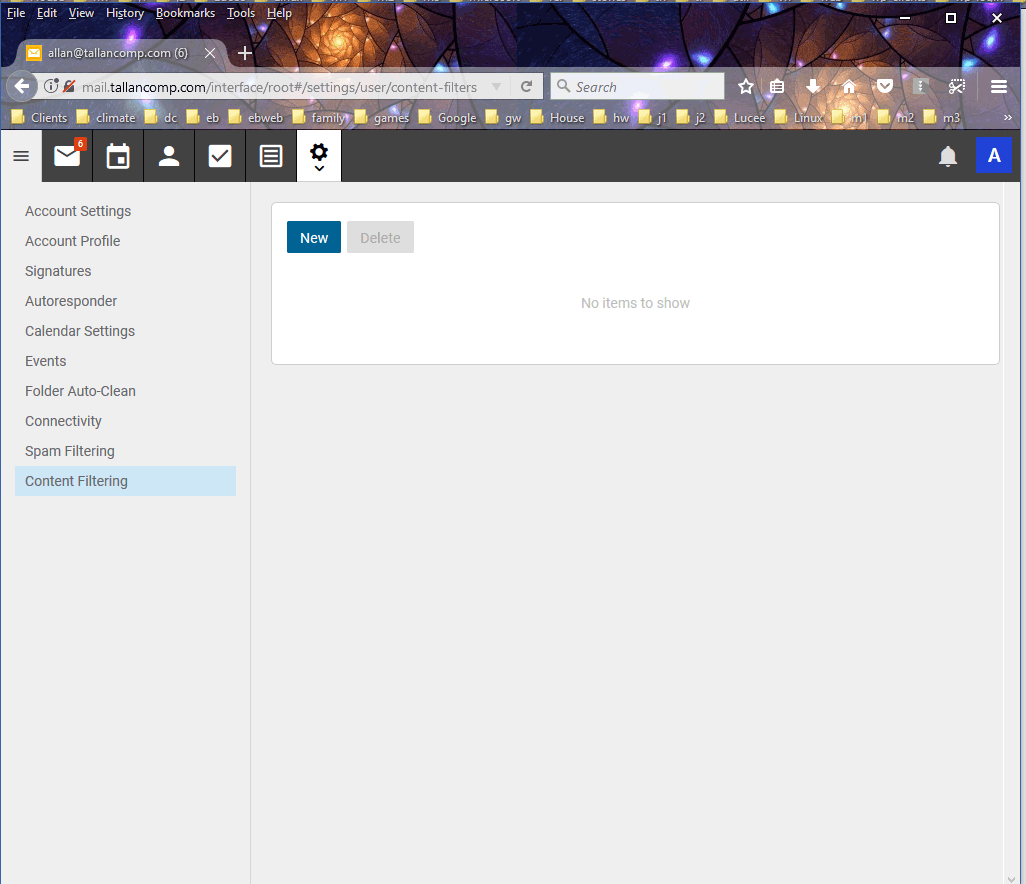The width and height of the screenshot is (1026, 884).
Task: Open the Calendar icon in top bar
Action: coord(118,156)
